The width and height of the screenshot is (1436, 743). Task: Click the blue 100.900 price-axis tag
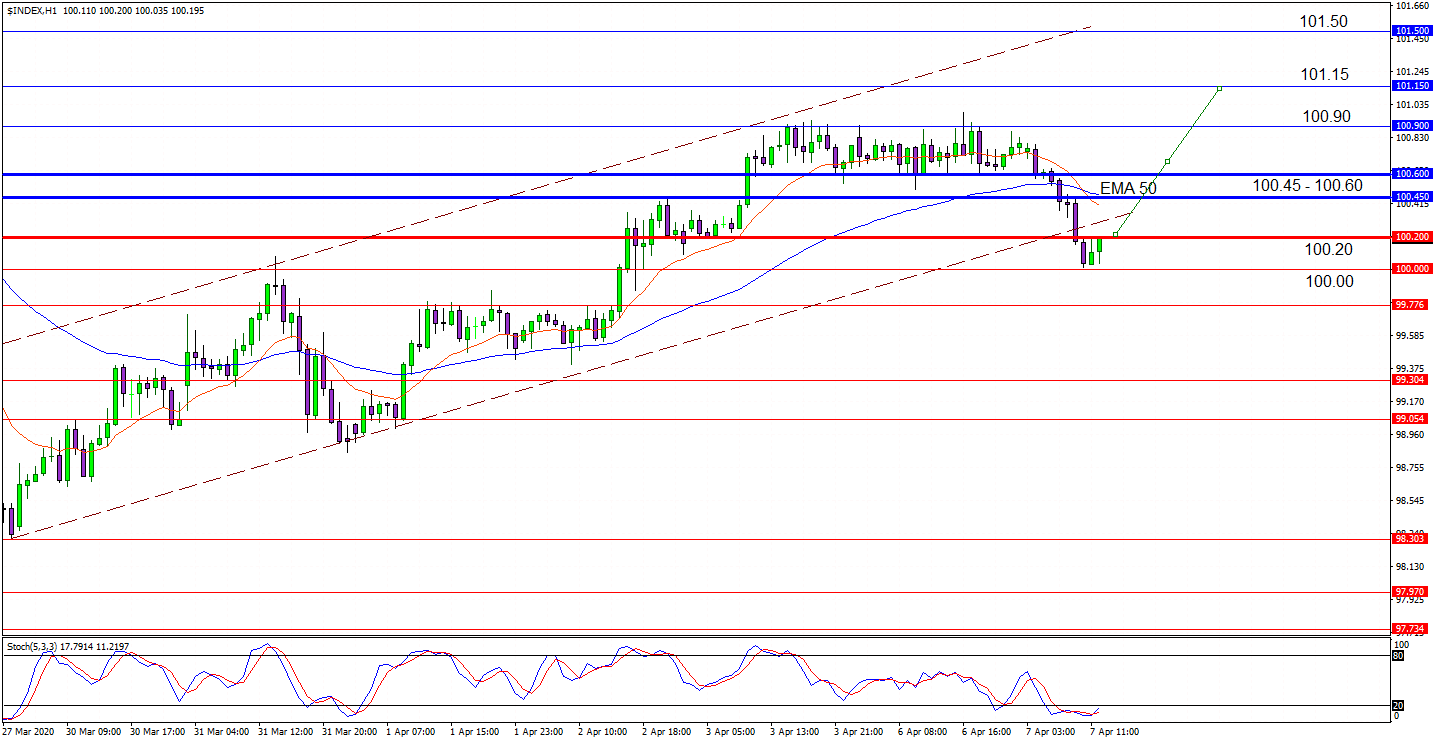coord(1410,125)
